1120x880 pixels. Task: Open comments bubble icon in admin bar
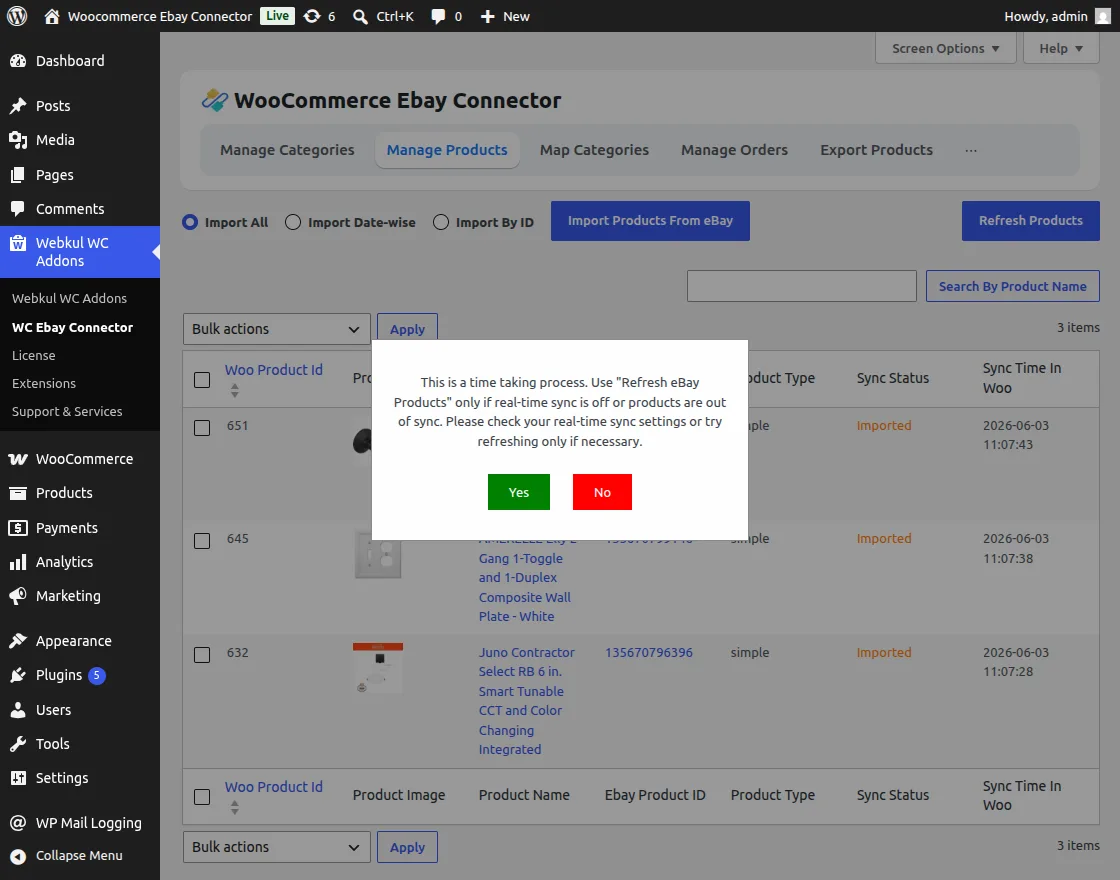click(x=438, y=16)
